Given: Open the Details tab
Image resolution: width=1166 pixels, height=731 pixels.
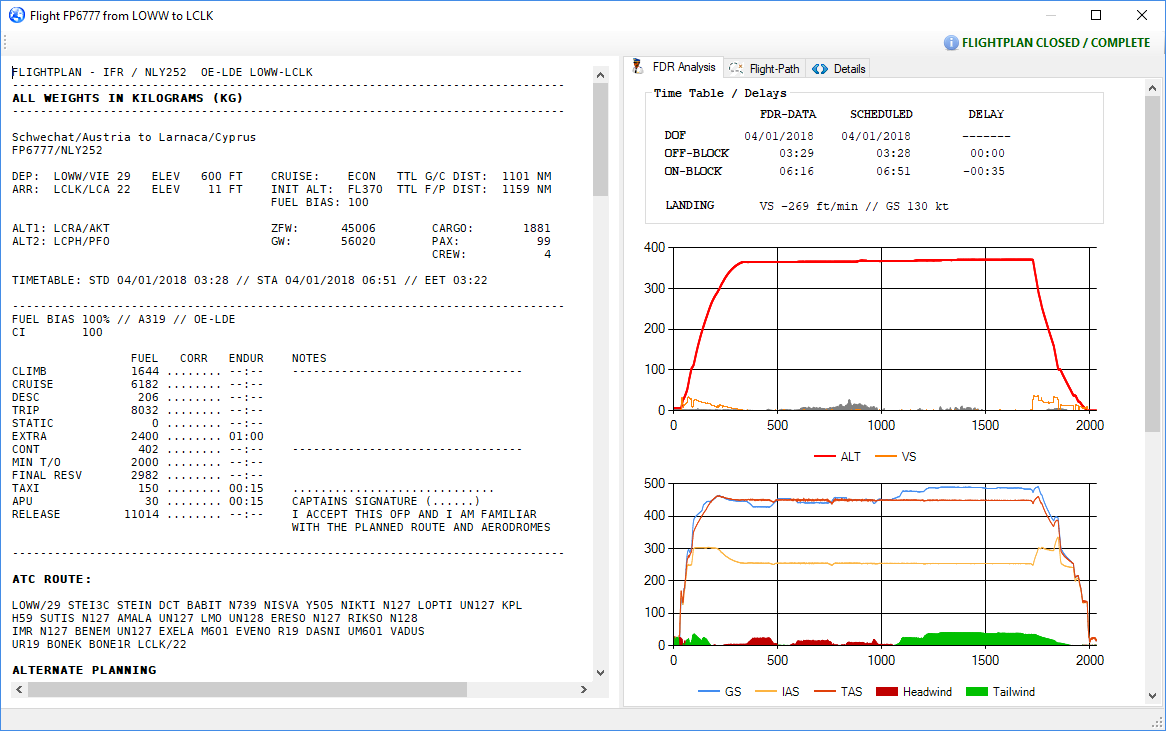Looking at the screenshot, I should click(x=838, y=68).
